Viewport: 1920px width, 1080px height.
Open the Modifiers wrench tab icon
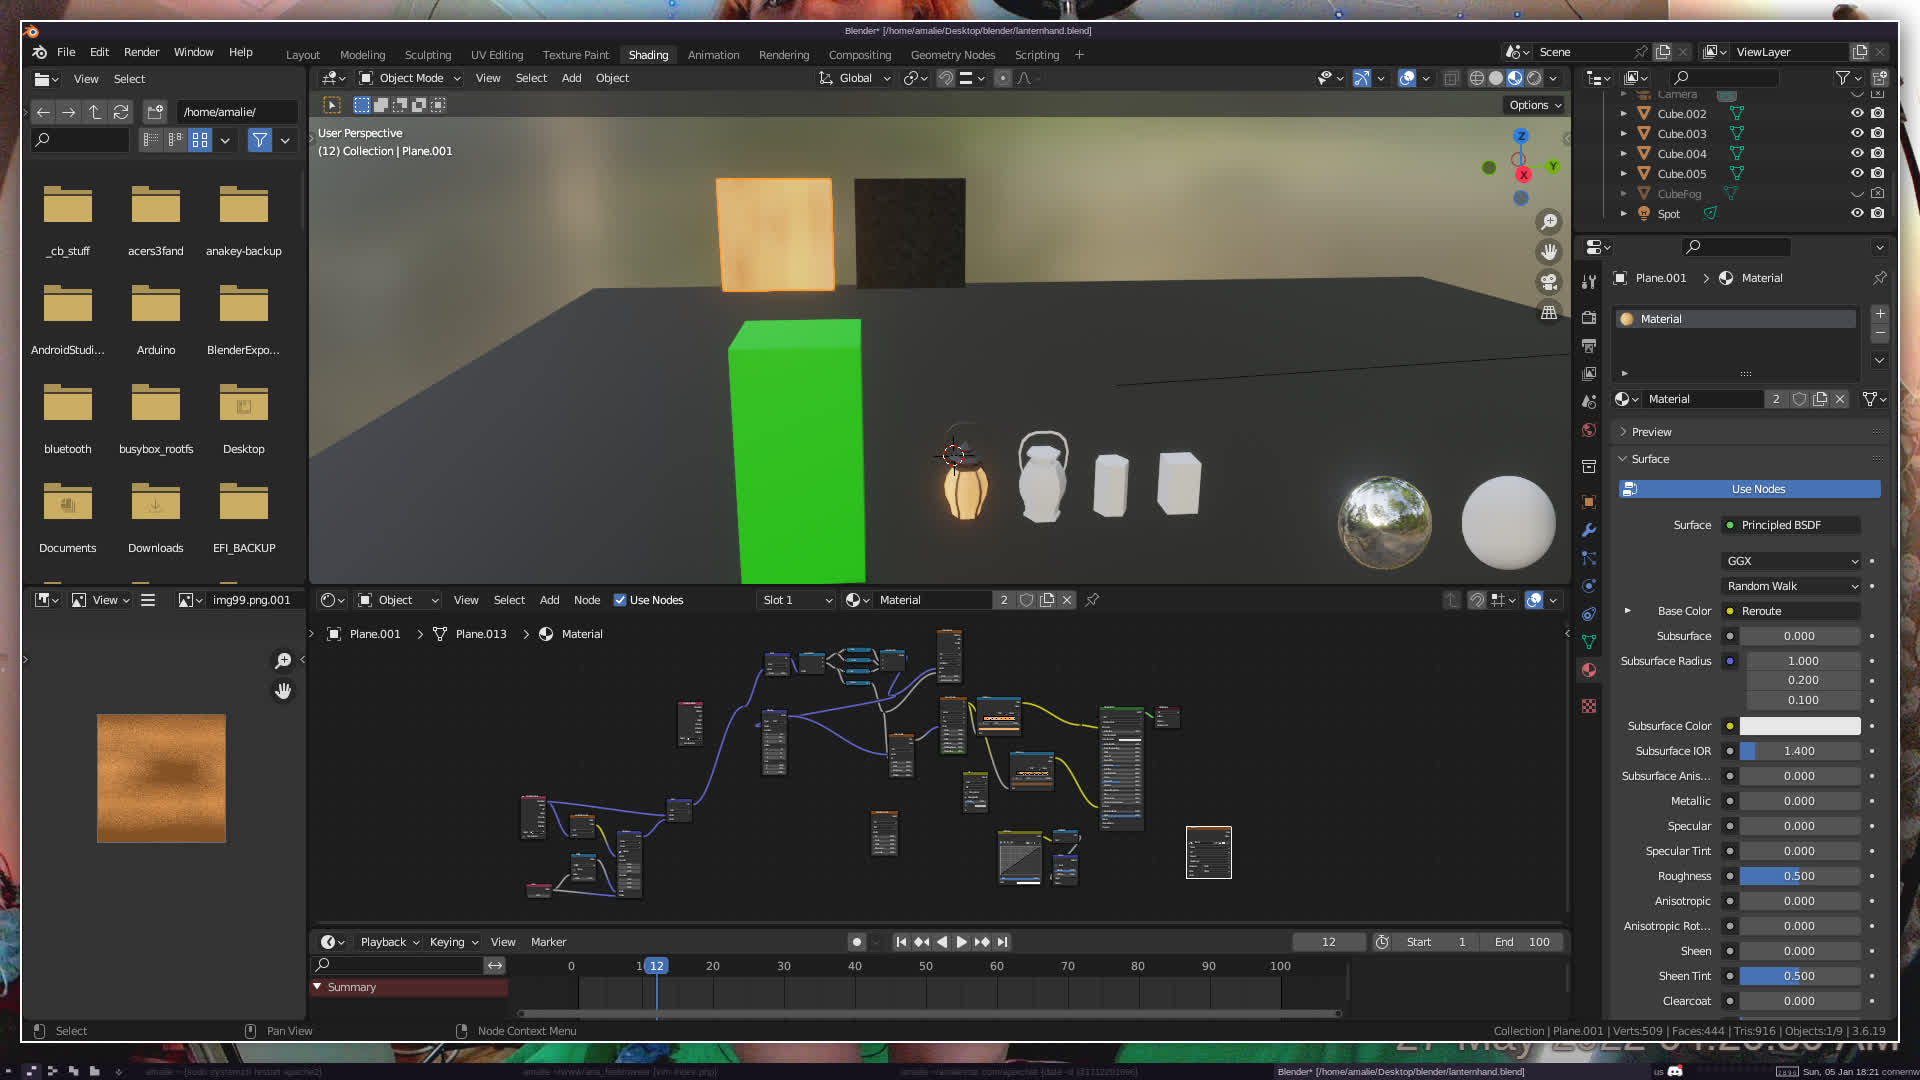click(x=1589, y=530)
